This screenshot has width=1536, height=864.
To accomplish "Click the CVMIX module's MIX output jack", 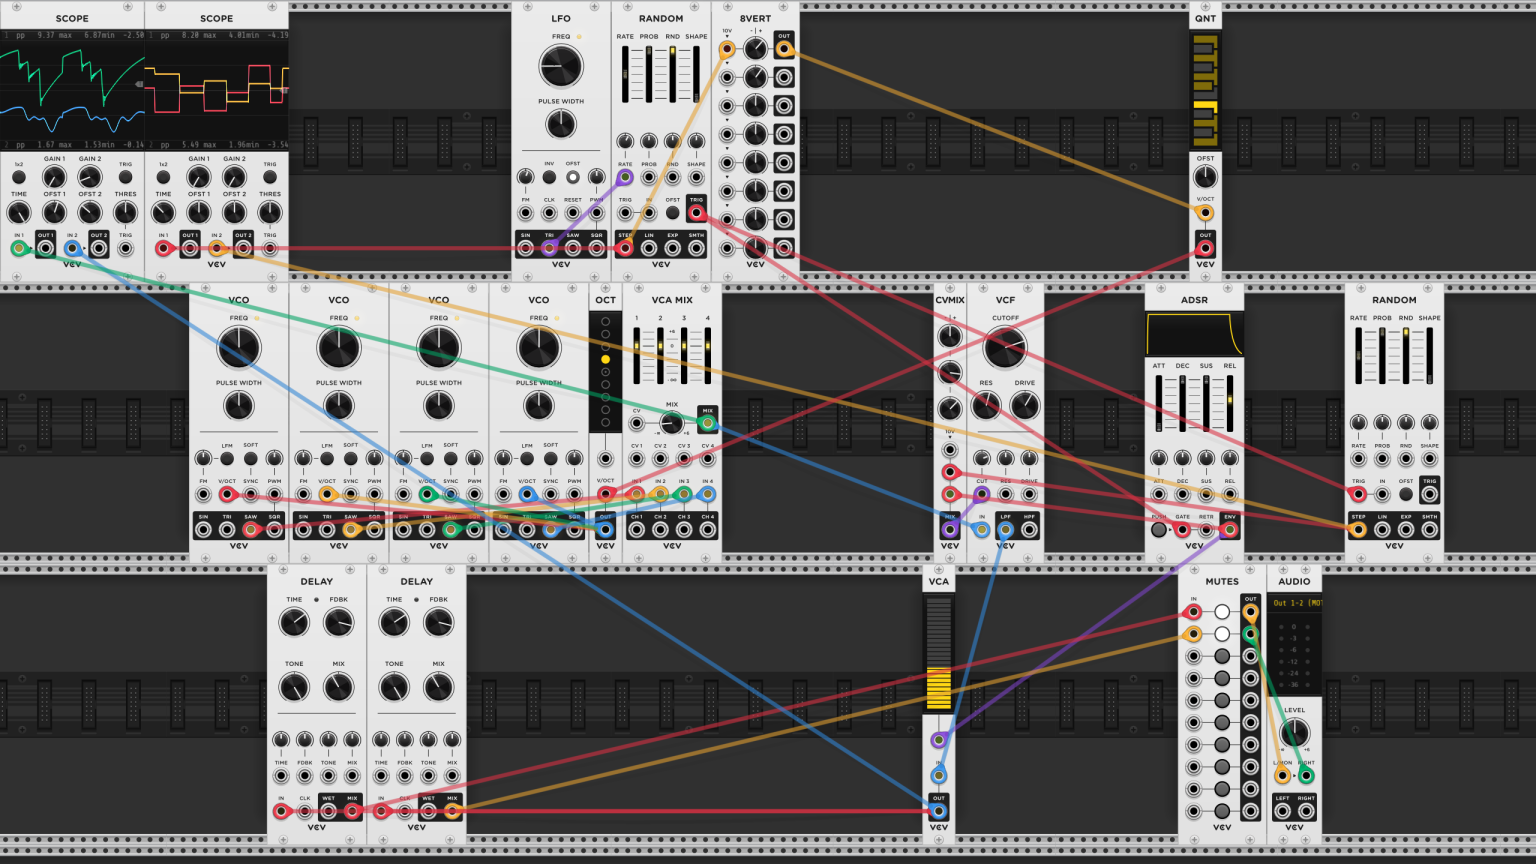I will 949,529.
